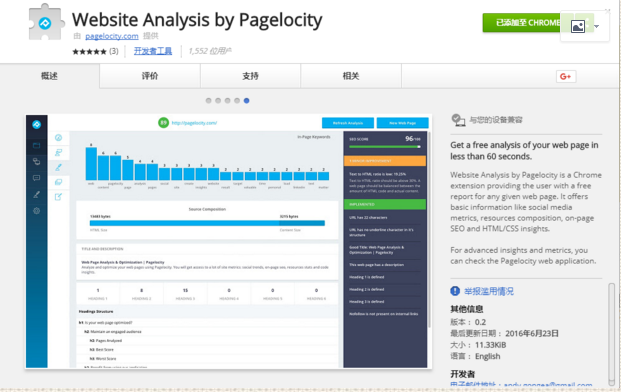
Task: Click the gauge icon in the preview's light sub-sidebar
Action: [x=59, y=138]
